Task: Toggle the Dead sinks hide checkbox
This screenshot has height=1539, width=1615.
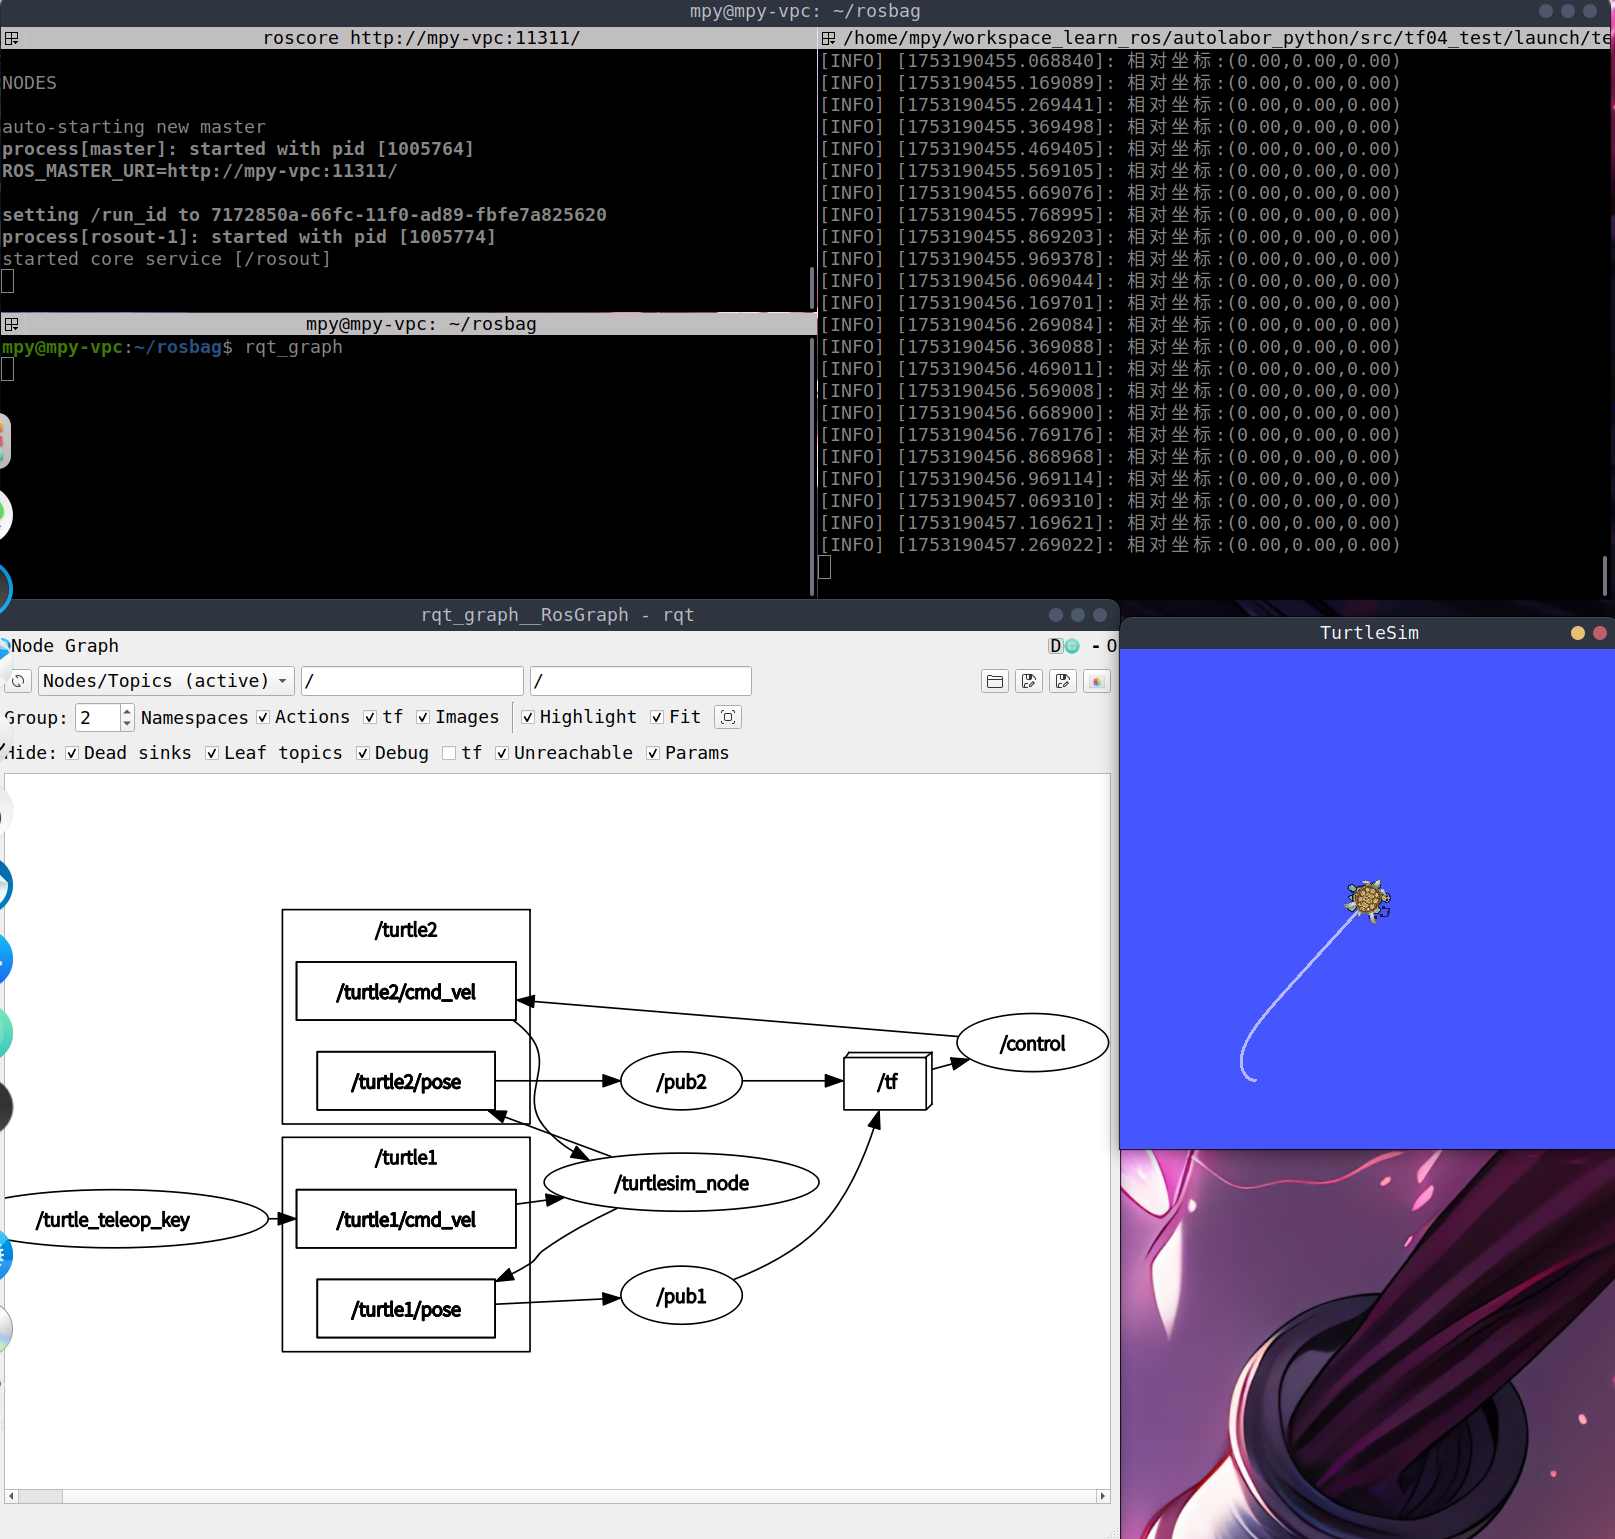Action: (x=72, y=753)
